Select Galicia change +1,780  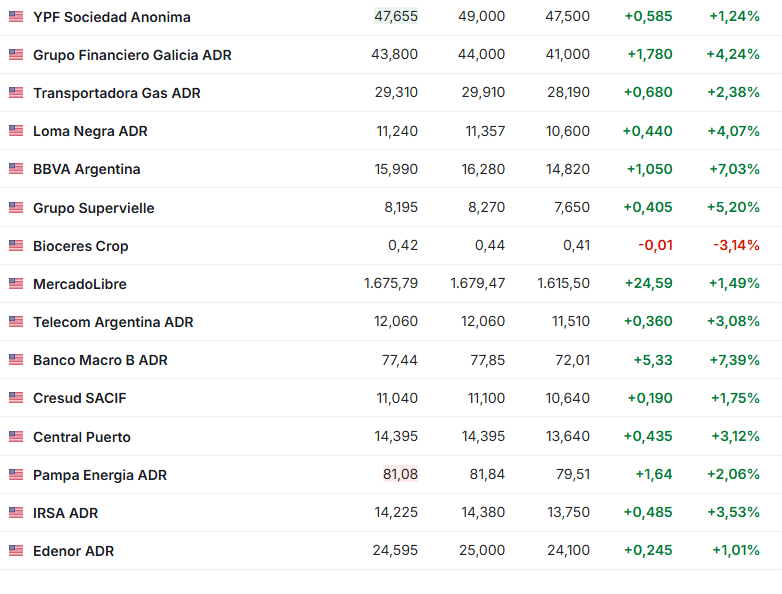[x=650, y=54]
